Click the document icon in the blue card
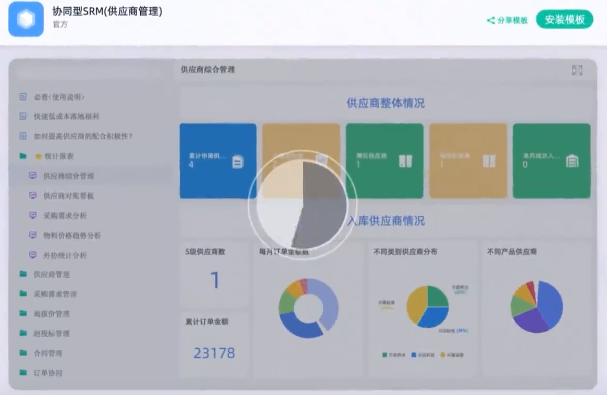This screenshot has height=395, width=607. coord(238,161)
